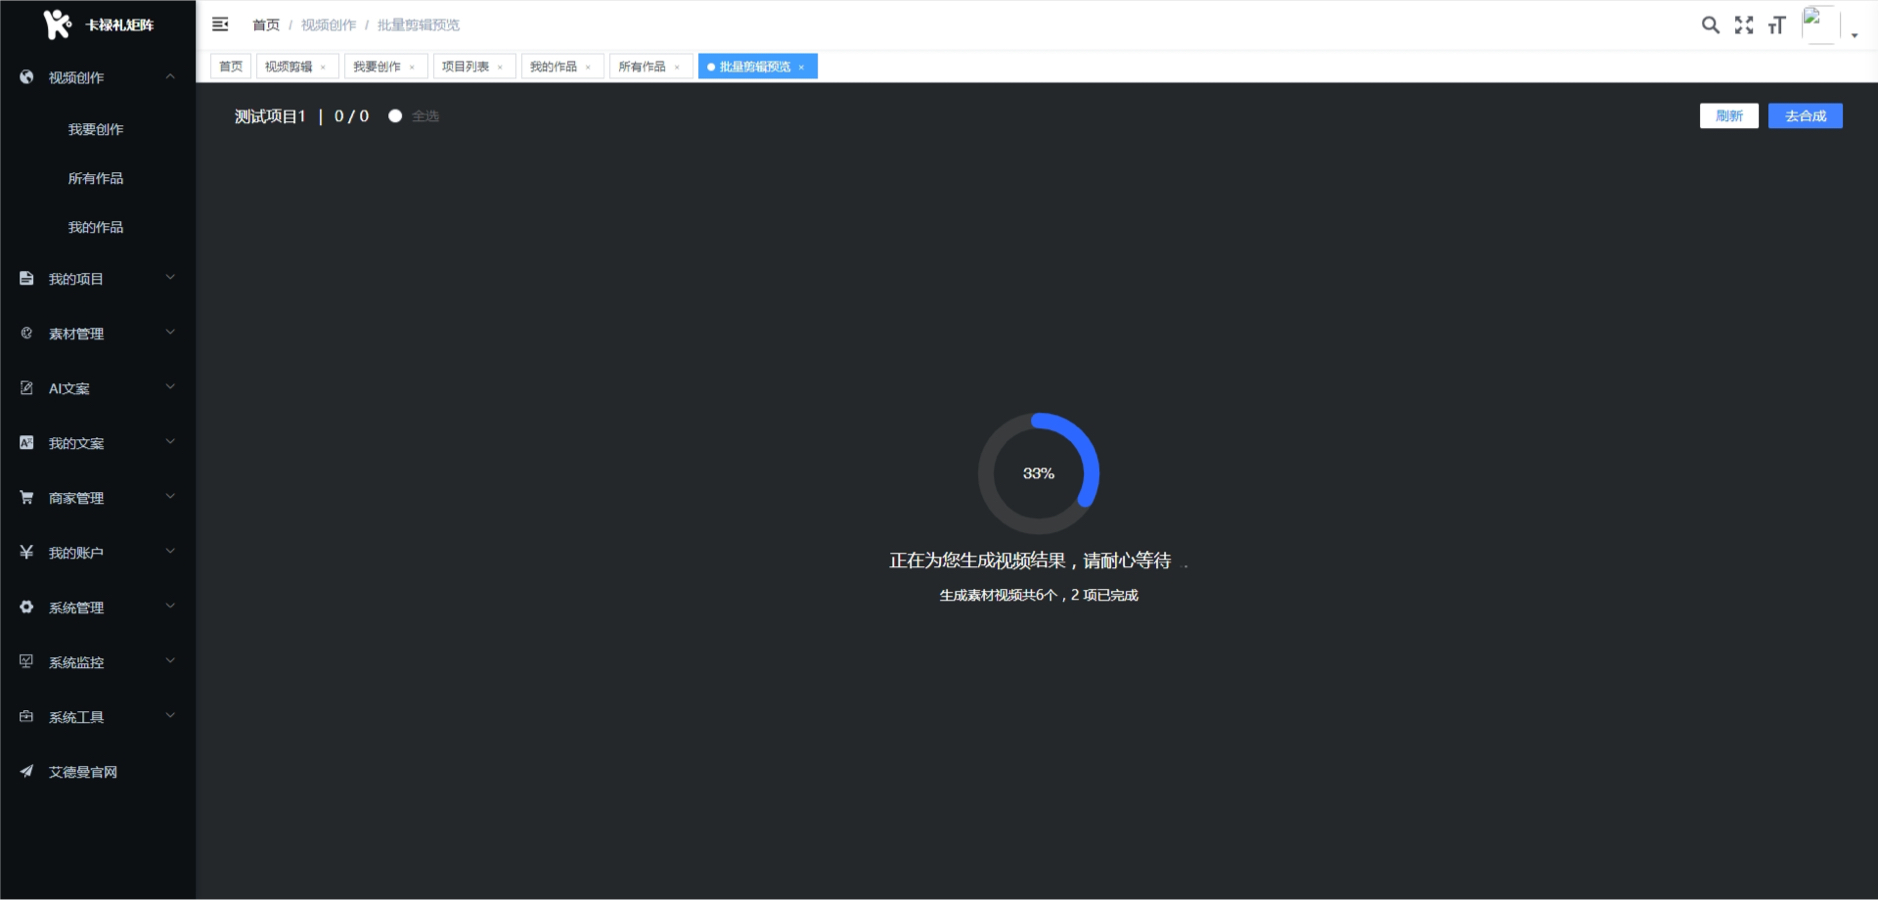Screen dimensions: 1878x900
Task: Expand the 素材管理 menu chevron
Action: pyautogui.click(x=170, y=332)
